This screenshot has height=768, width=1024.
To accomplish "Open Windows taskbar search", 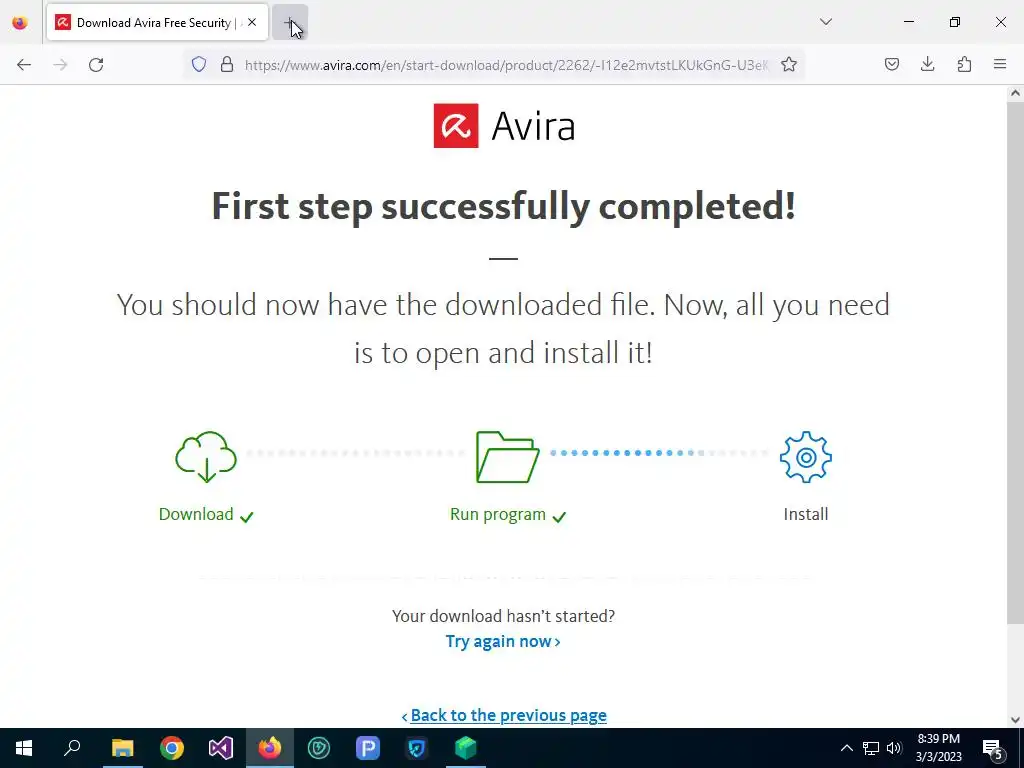I will (x=72, y=748).
